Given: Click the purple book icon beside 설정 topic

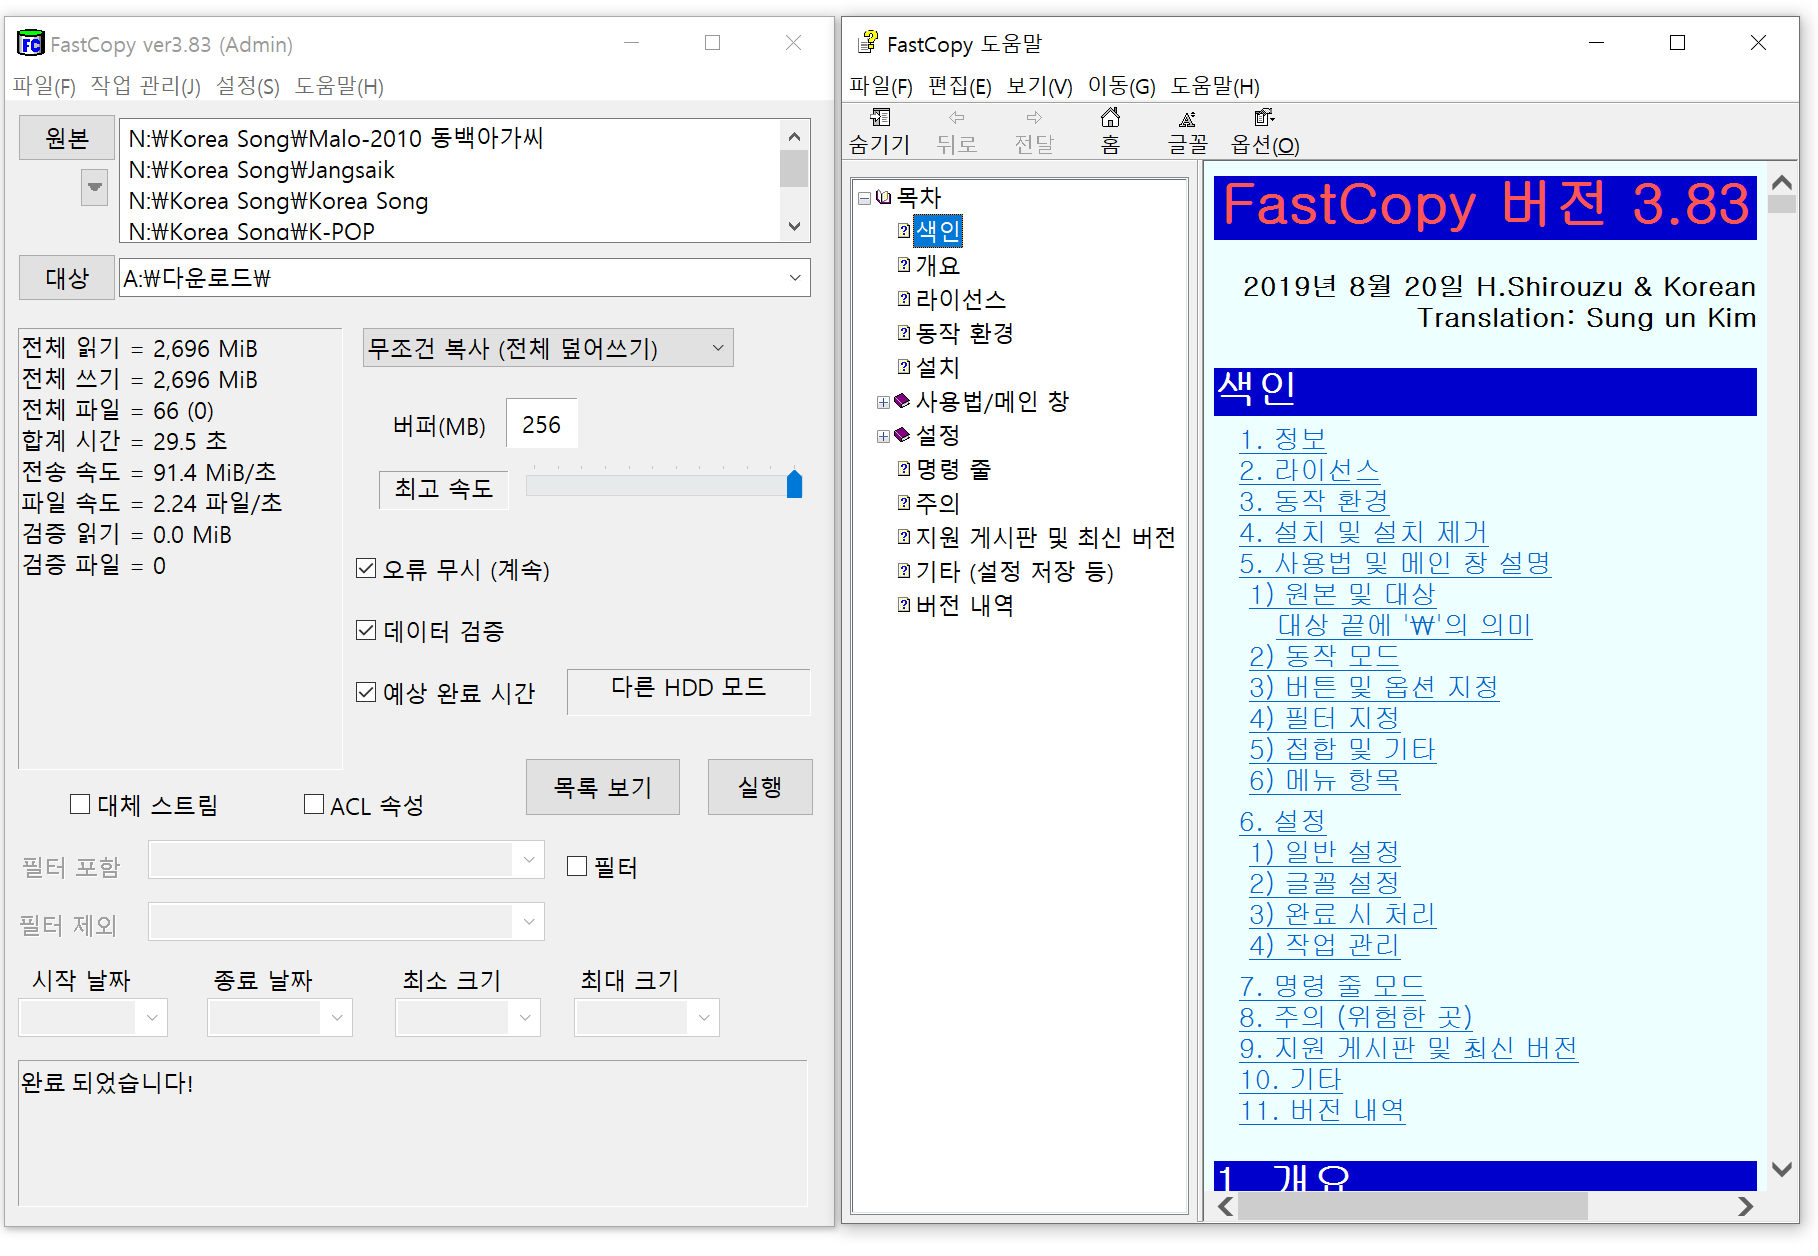Looking at the screenshot, I should tap(902, 435).
